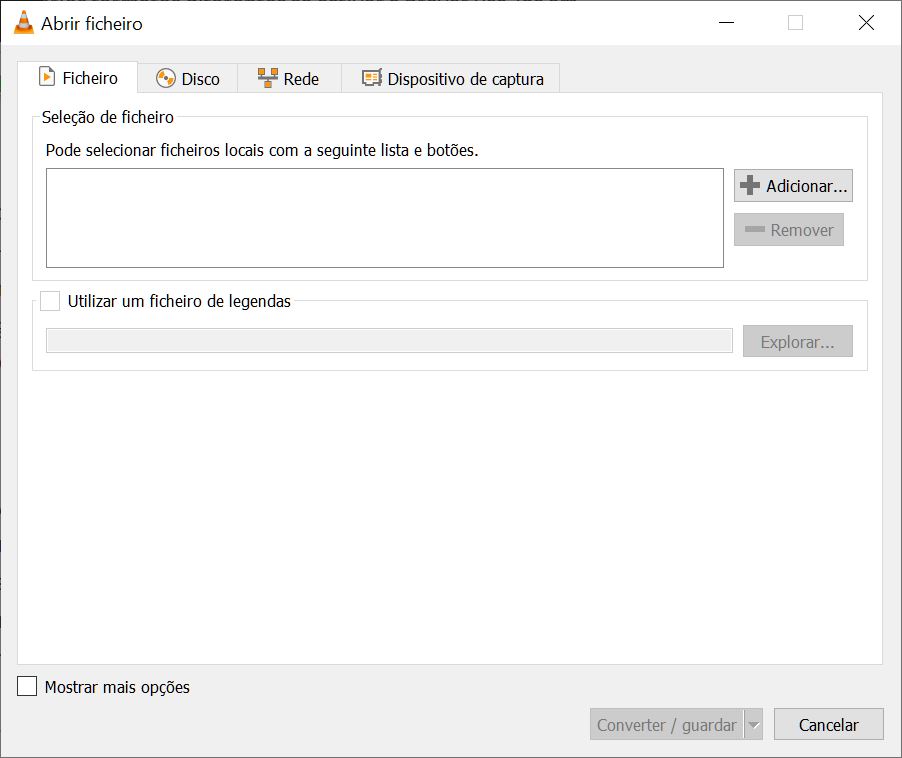Enable 'Utilizar um ficheiro de legendas' checkbox
Image resolution: width=902 pixels, height=758 pixels.
click(50, 301)
